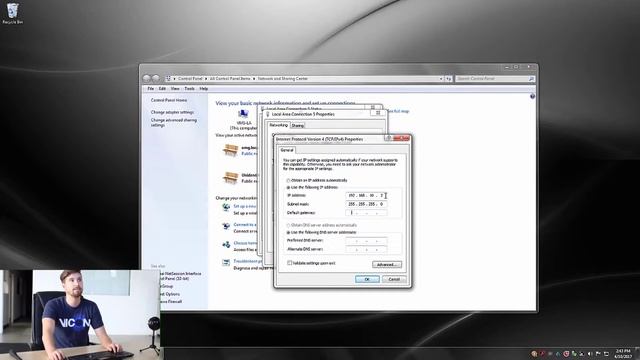640x360 pixels.
Task: Click the first active network bench icon
Action: (x=231, y=150)
